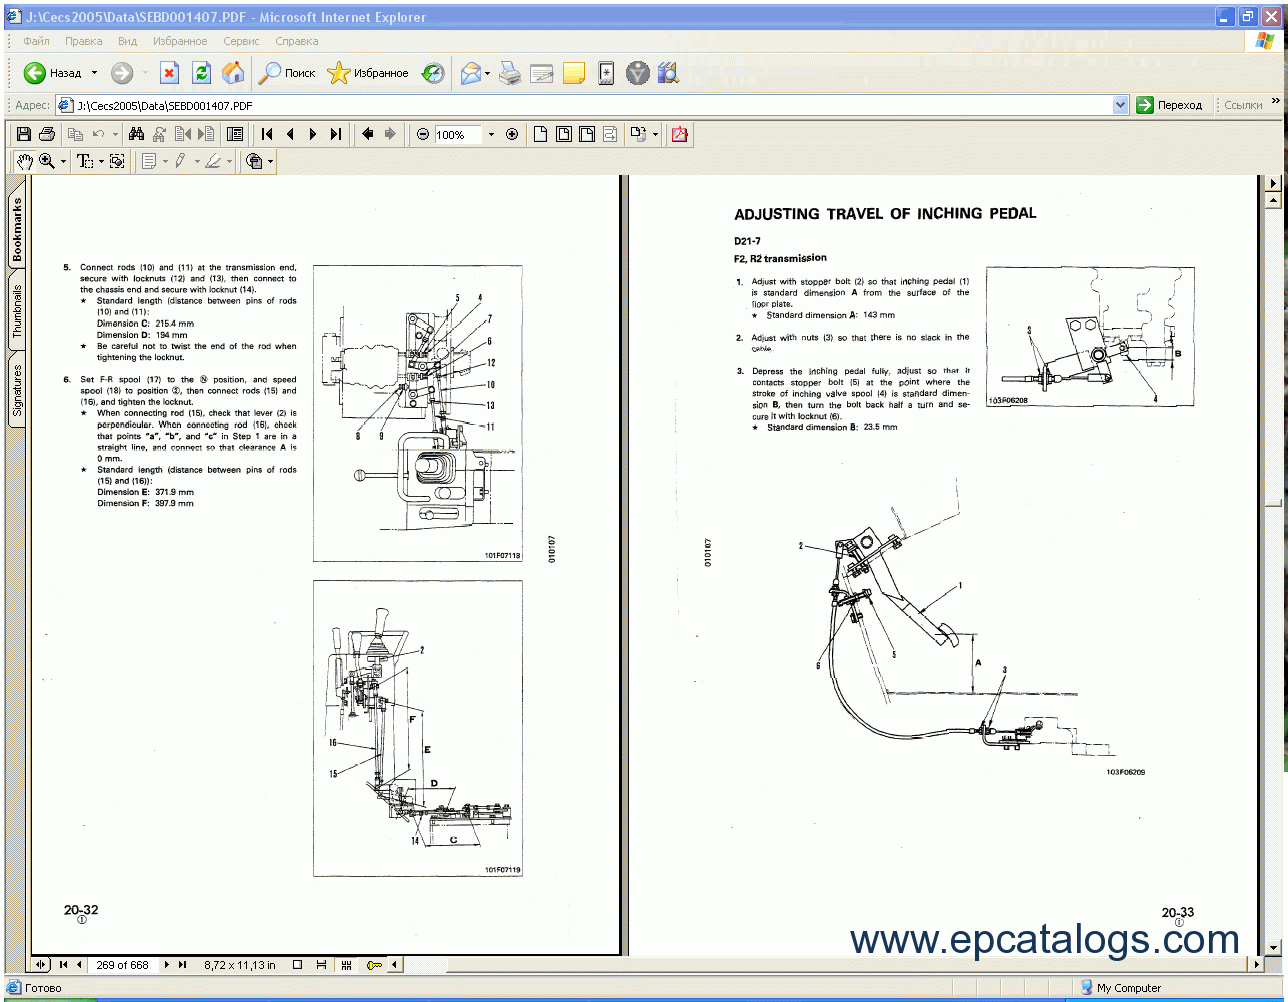Open the Mail icon dropdown arrow
The height and width of the screenshot is (1002, 1288).
pyautogui.click(x=487, y=73)
